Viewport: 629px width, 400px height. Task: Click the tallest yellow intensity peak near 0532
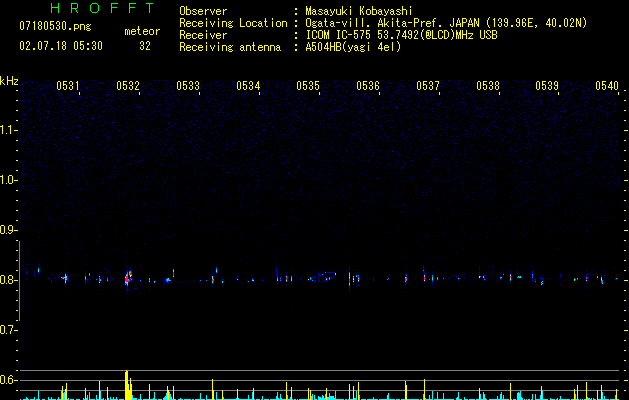[128, 385]
